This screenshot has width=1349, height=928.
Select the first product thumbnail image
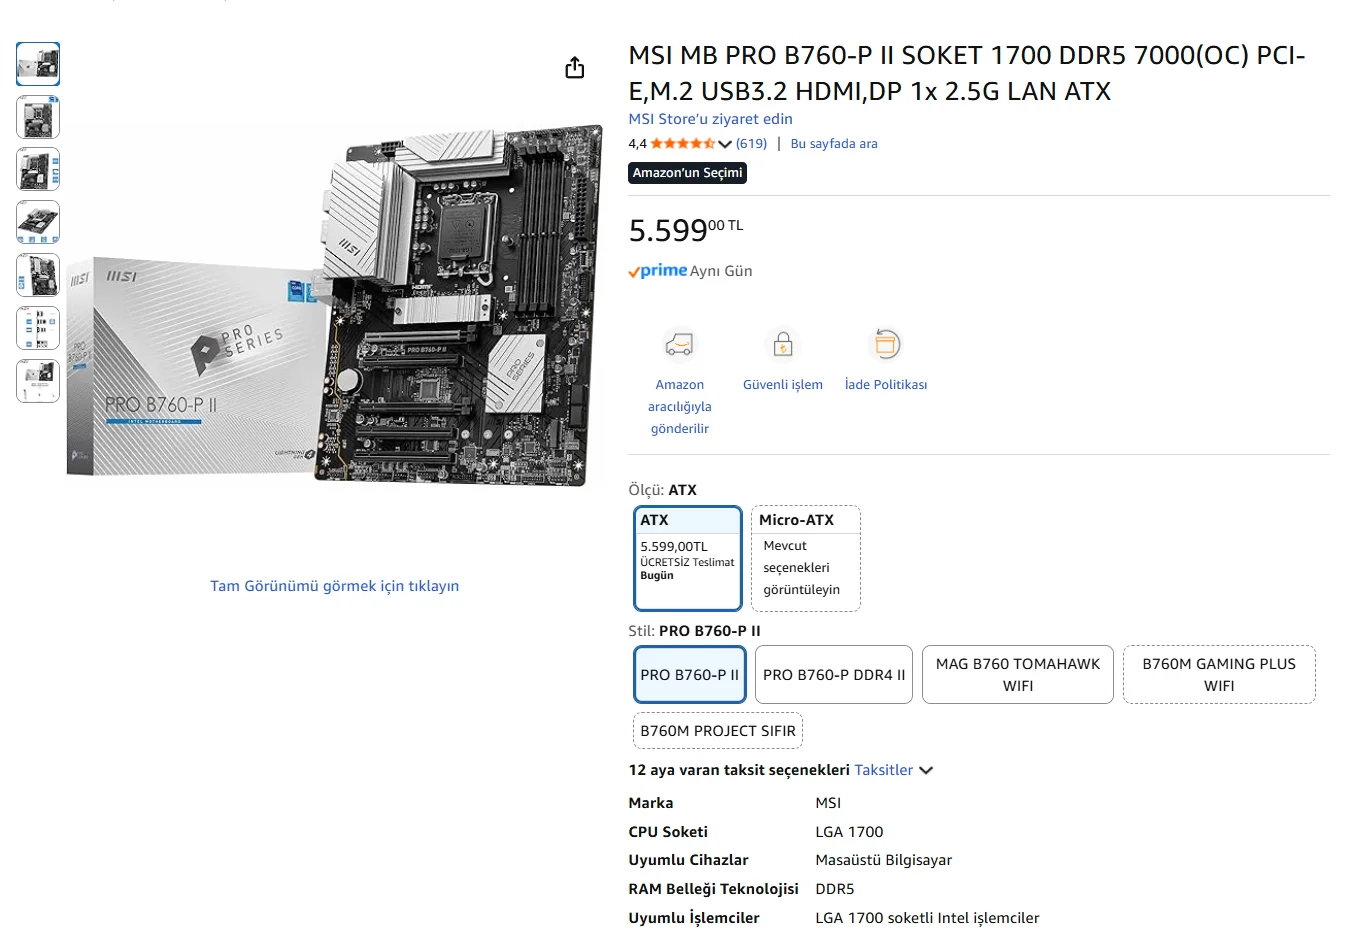pyautogui.click(x=38, y=64)
